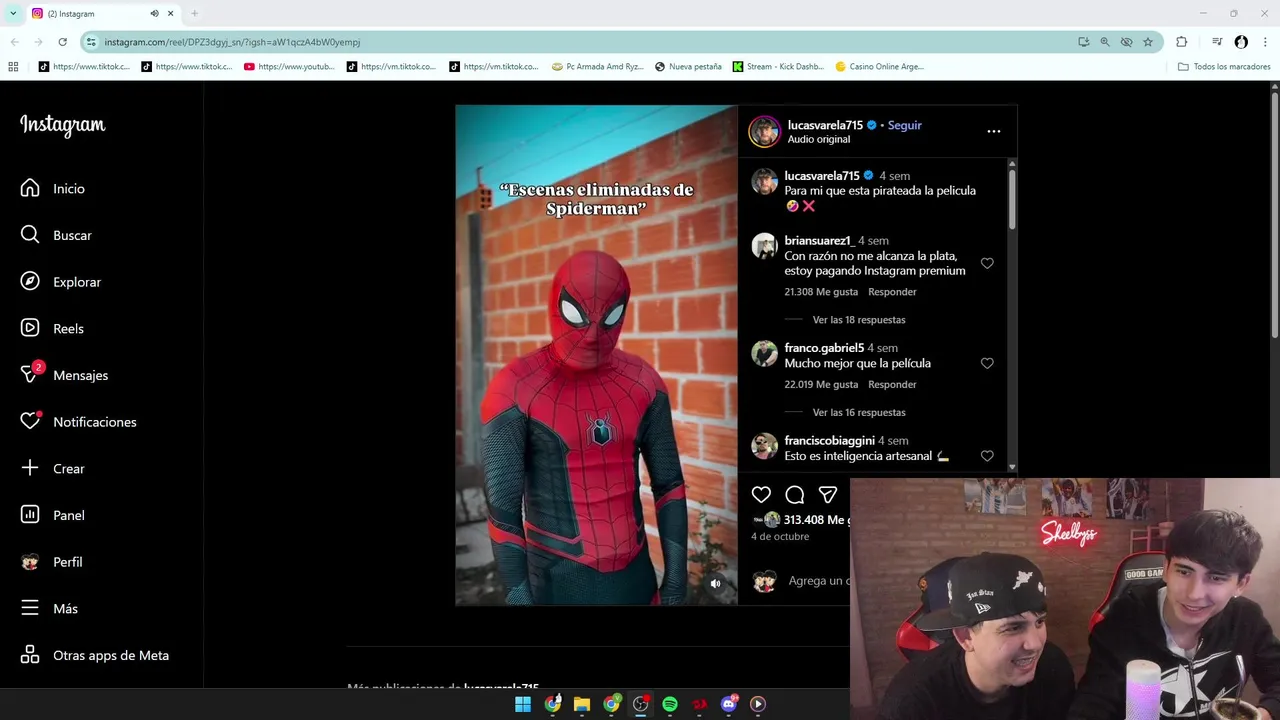Open Todos los marcadores folder
This screenshot has width=1280, height=720.
(1224, 67)
